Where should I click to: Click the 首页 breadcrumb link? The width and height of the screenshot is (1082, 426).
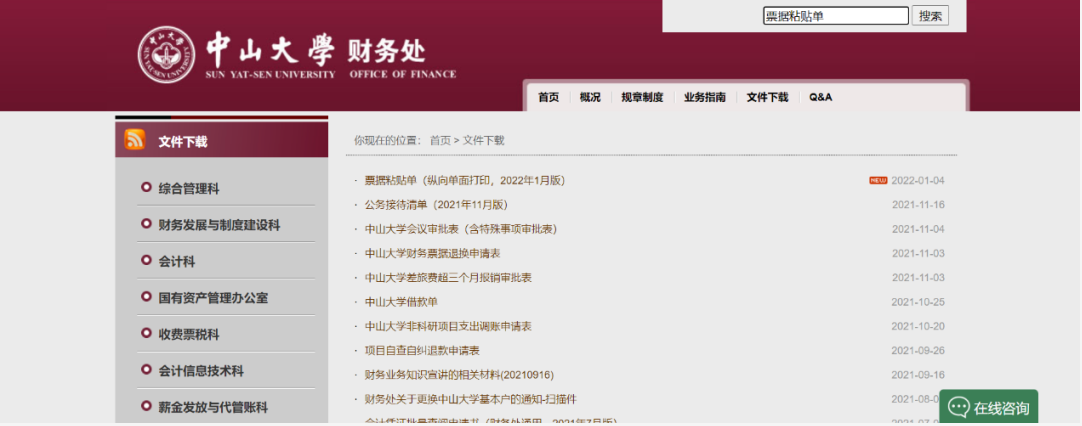point(440,140)
